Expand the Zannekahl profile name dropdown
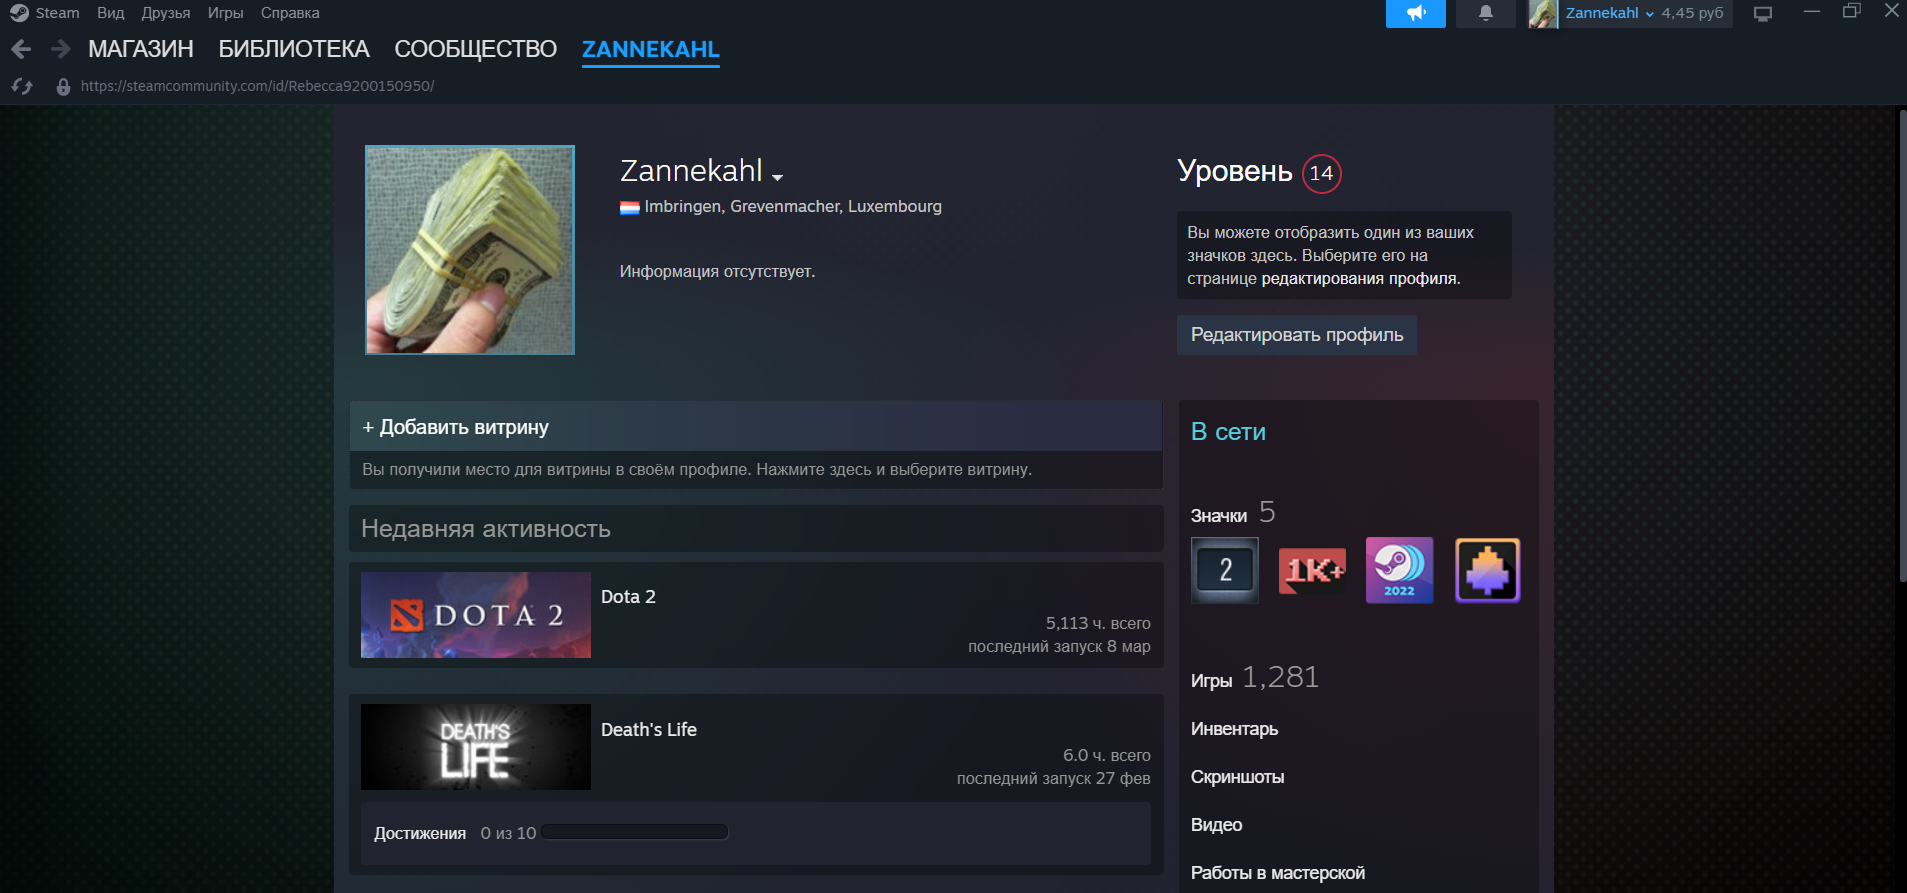Viewport: 1907px width, 893px height. click(777, 177)
